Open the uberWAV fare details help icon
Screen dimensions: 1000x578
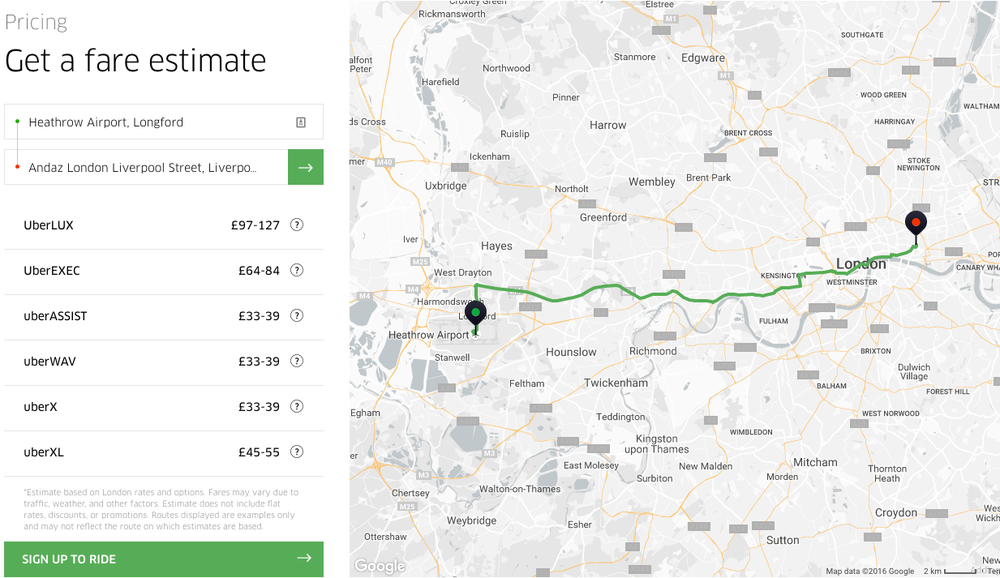(x=296, y=361)
